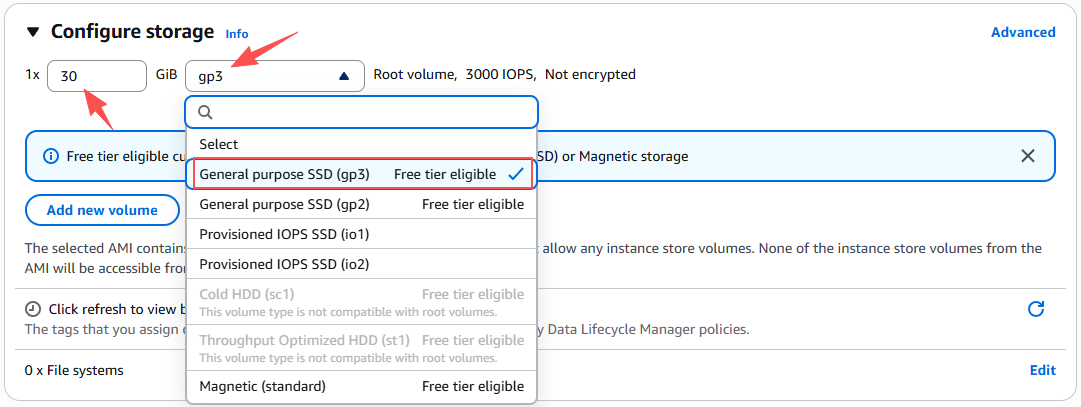Click the clock icon beside 'Click refresh'

click(33, 309)
